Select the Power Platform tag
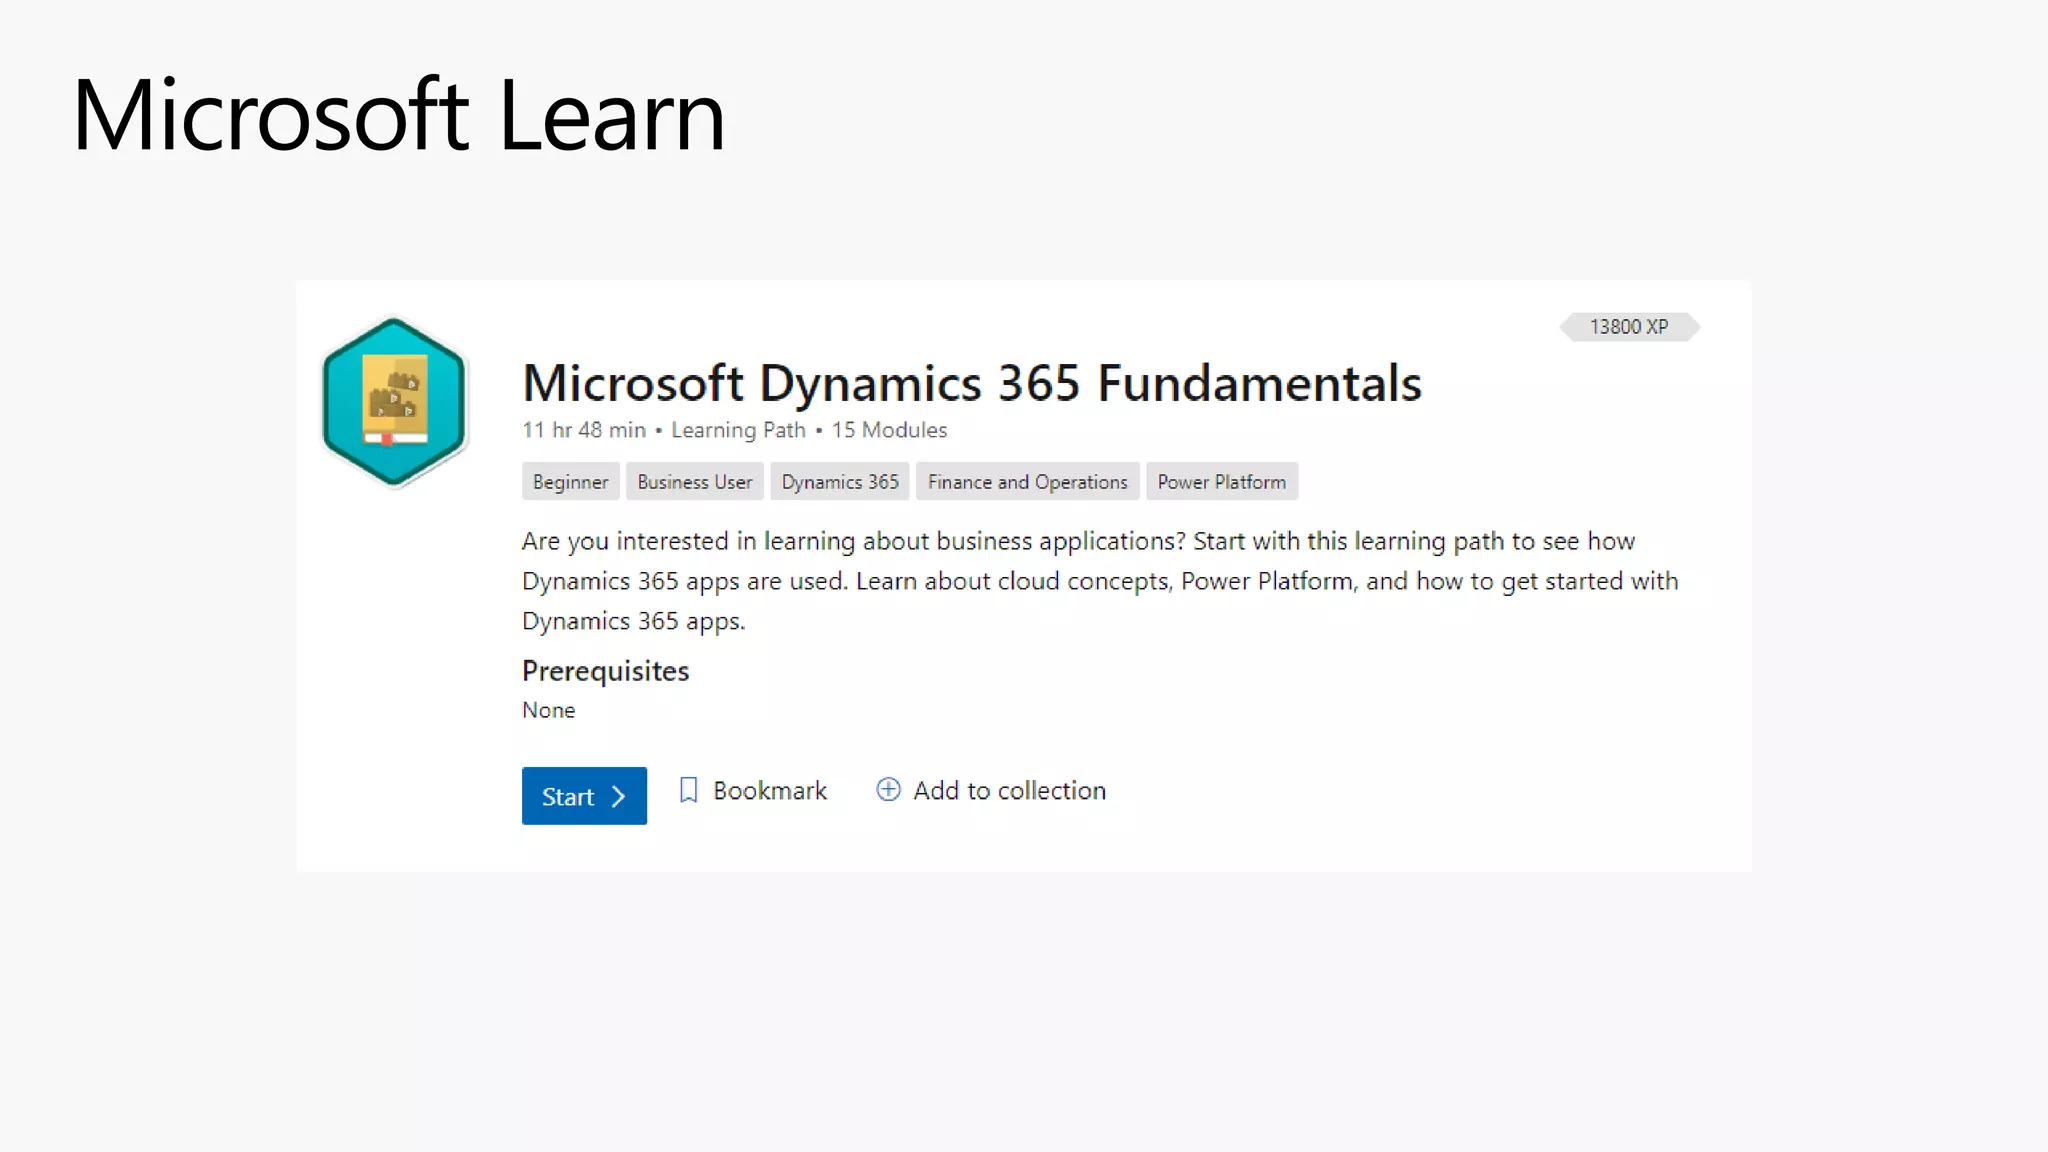2048x1152 pixels. click(x=1221, y=482)
